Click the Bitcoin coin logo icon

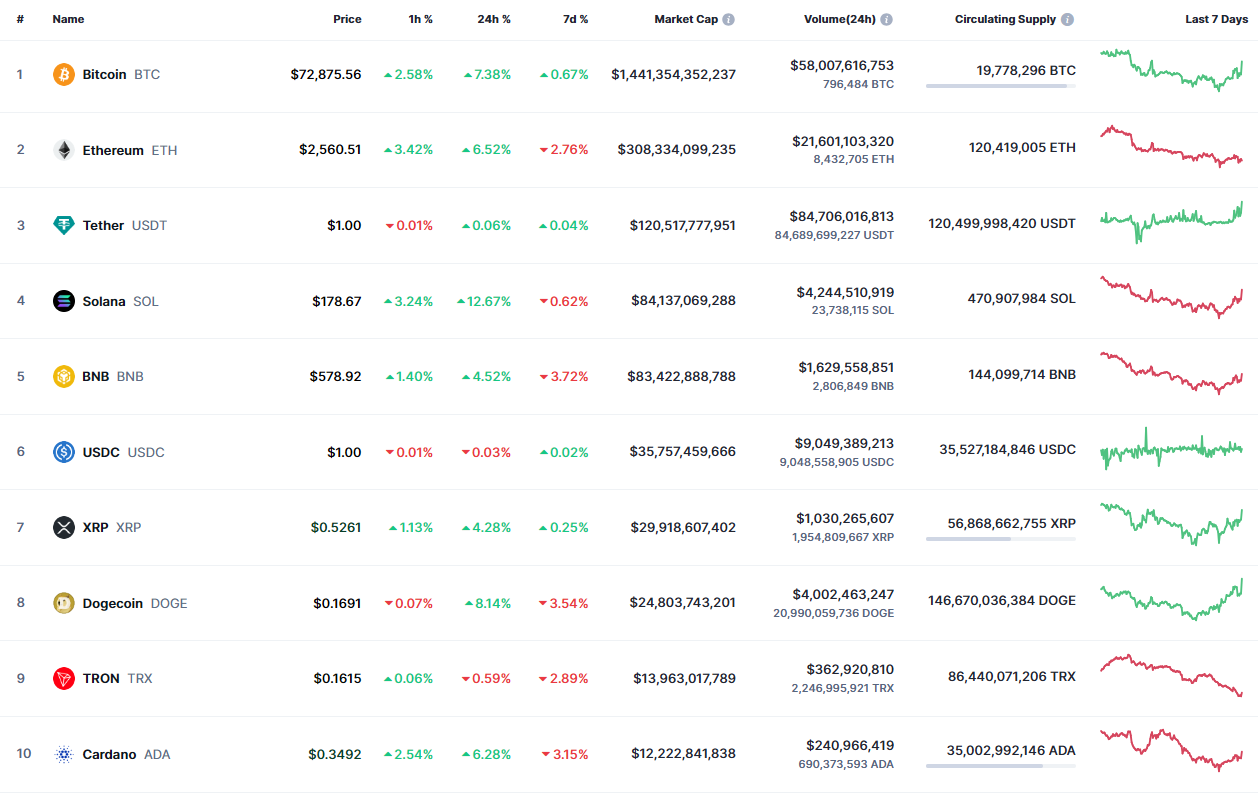click(x=64, y=74)
